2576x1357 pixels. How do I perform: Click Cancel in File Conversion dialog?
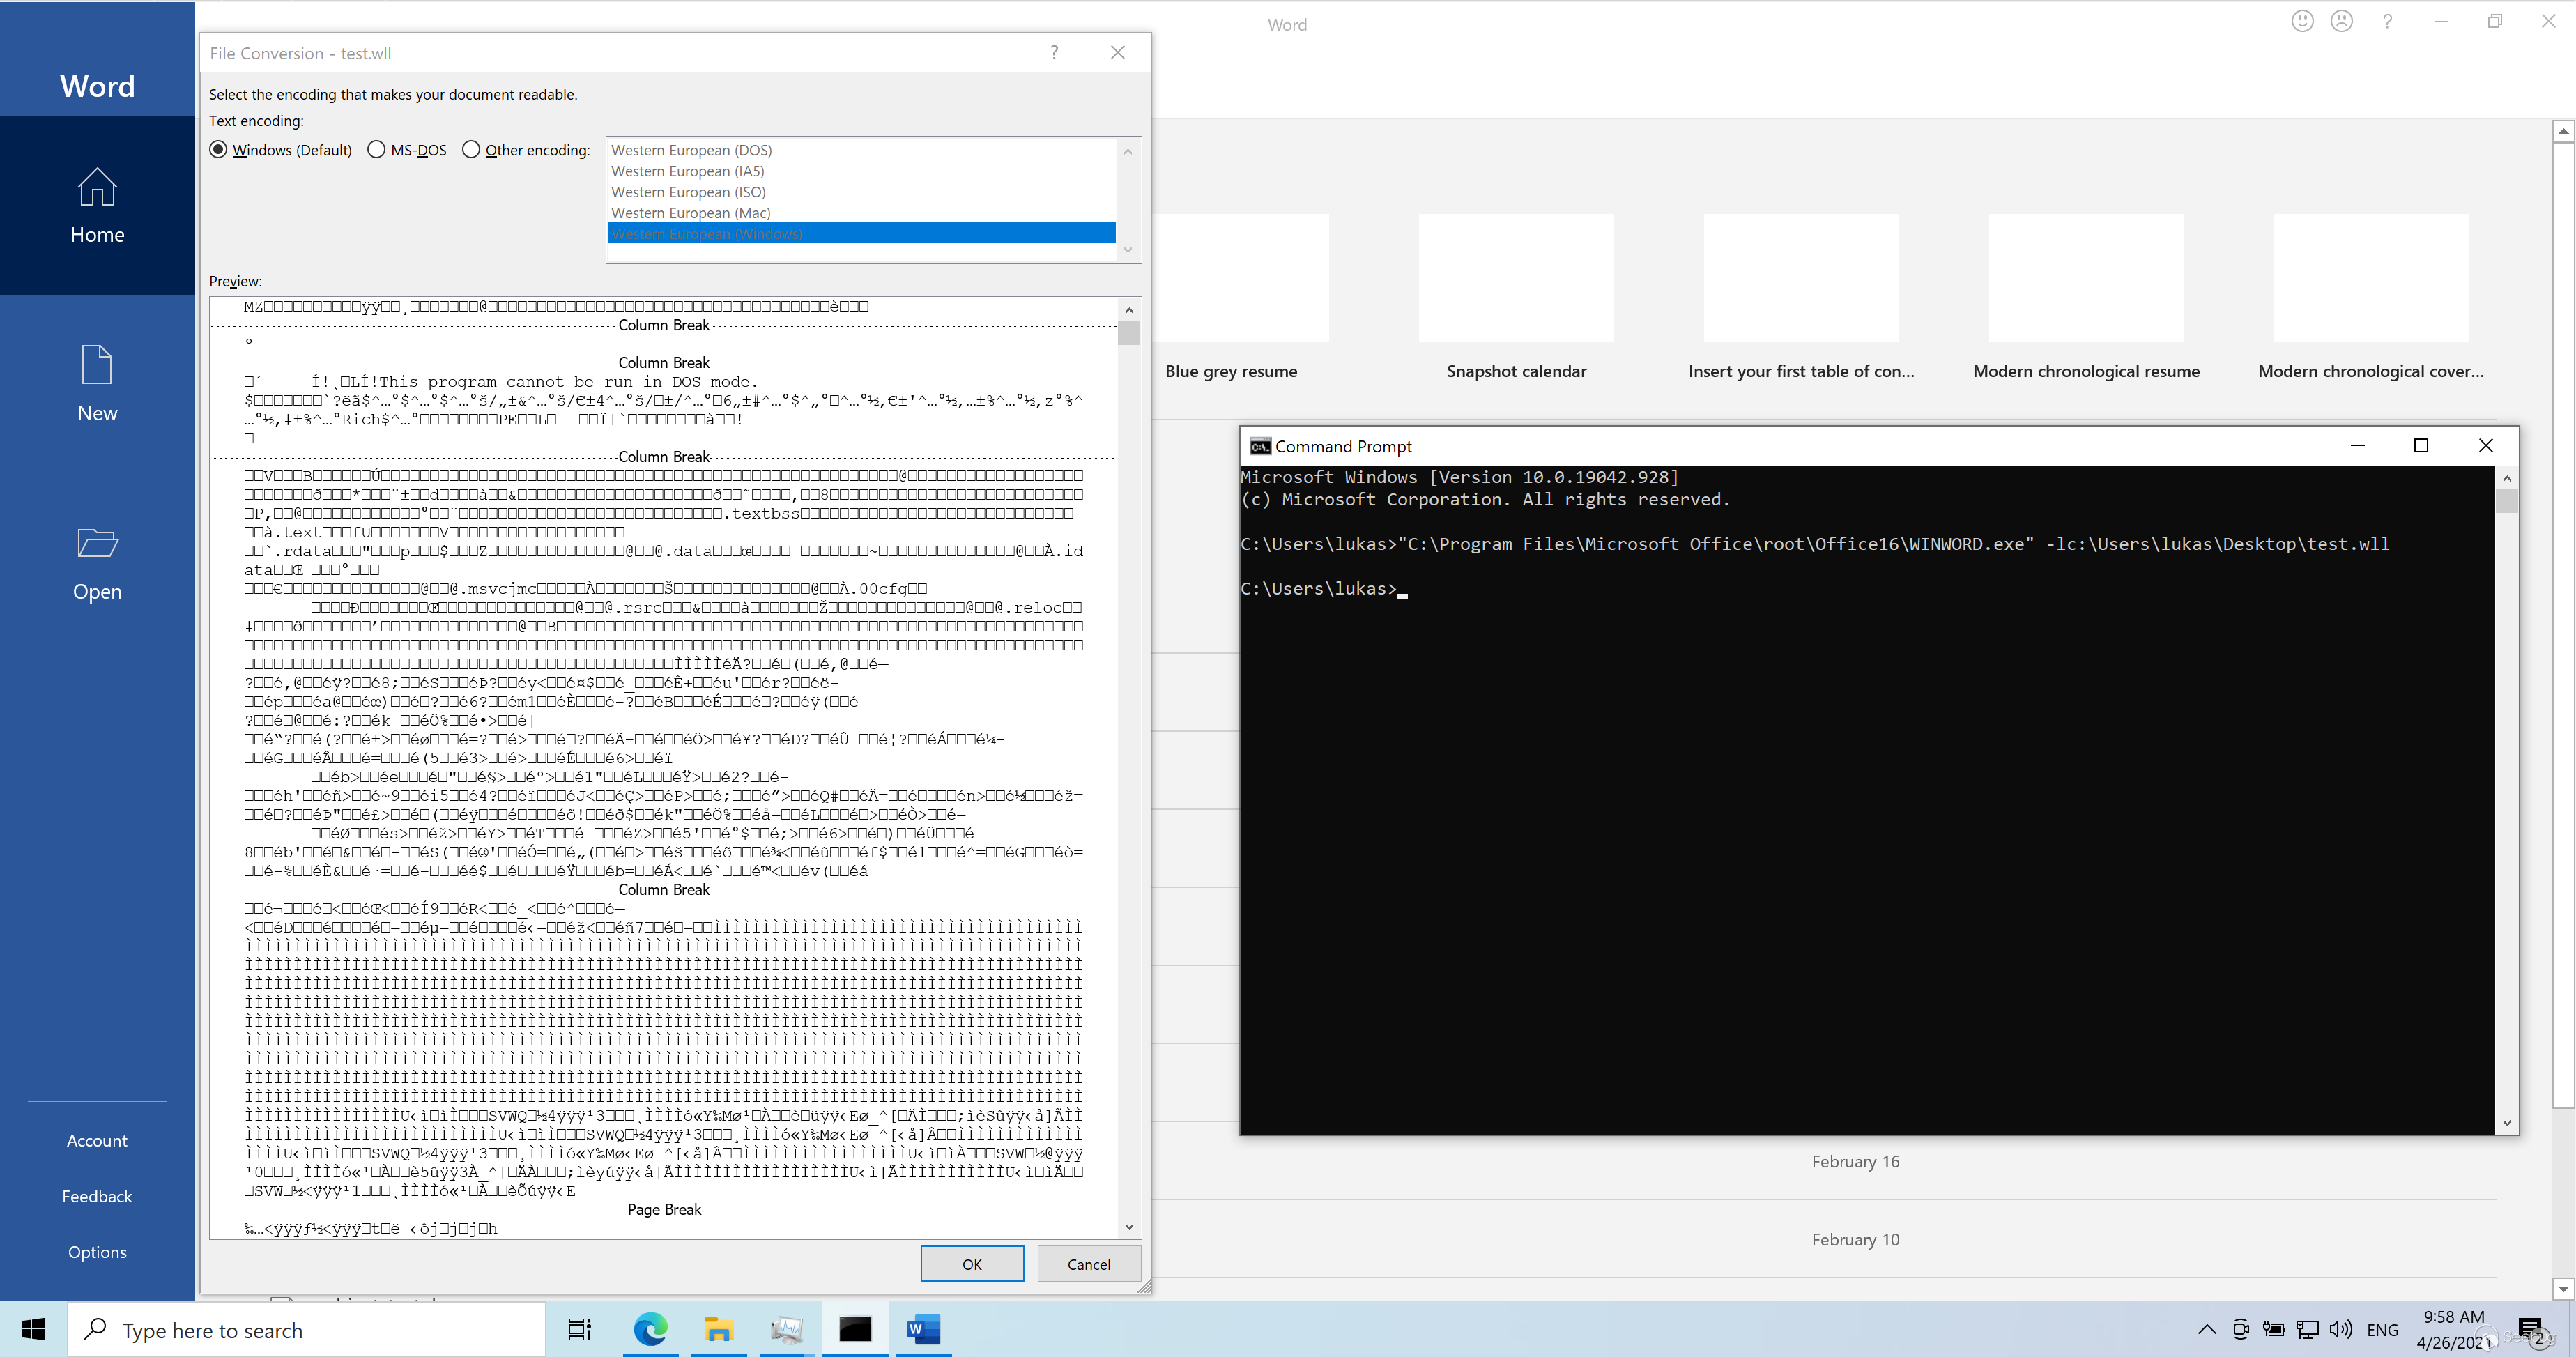pyautogui.click(x=1088, y=1264)
